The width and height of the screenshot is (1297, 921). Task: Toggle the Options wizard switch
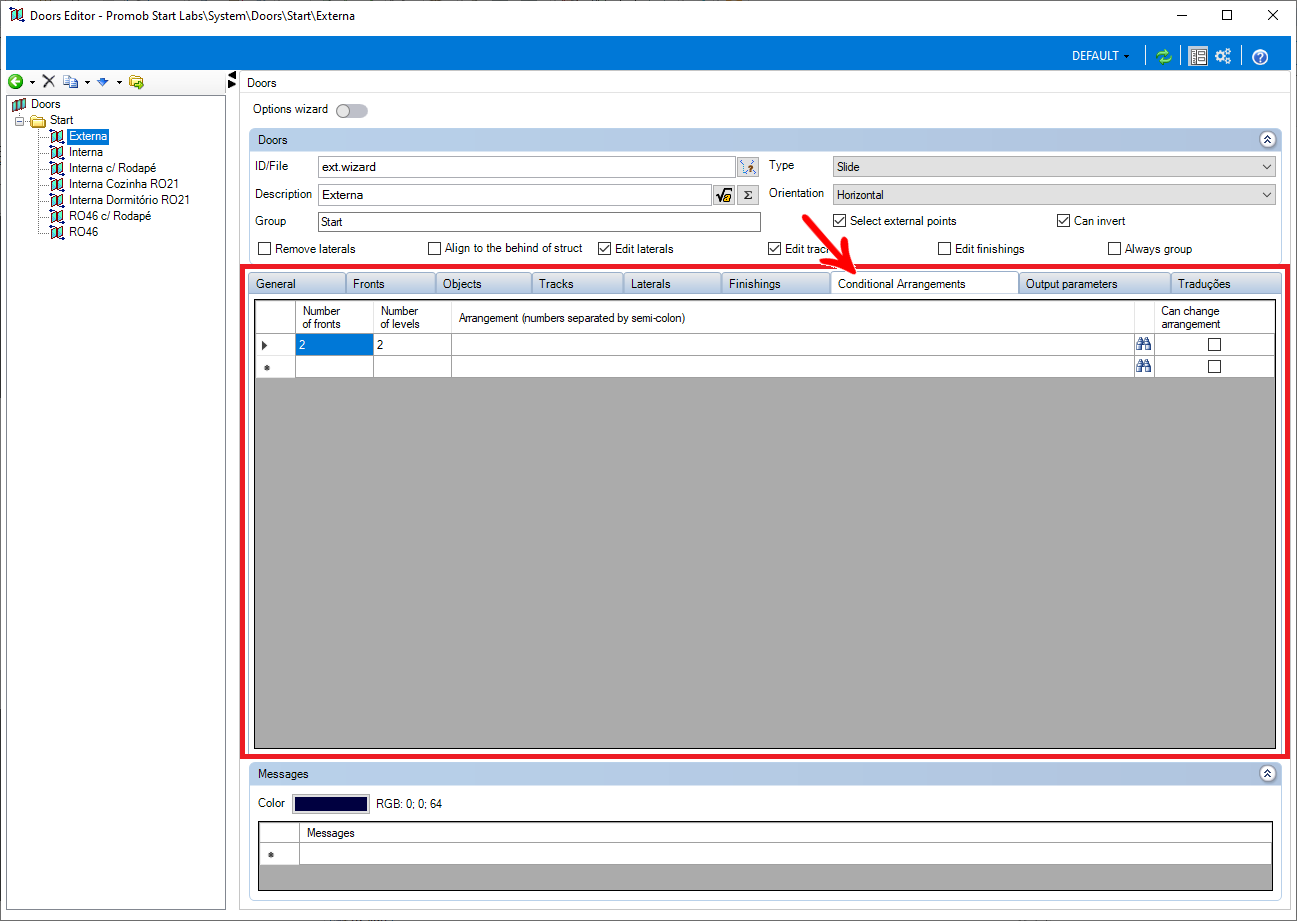[x=352, y=111]
